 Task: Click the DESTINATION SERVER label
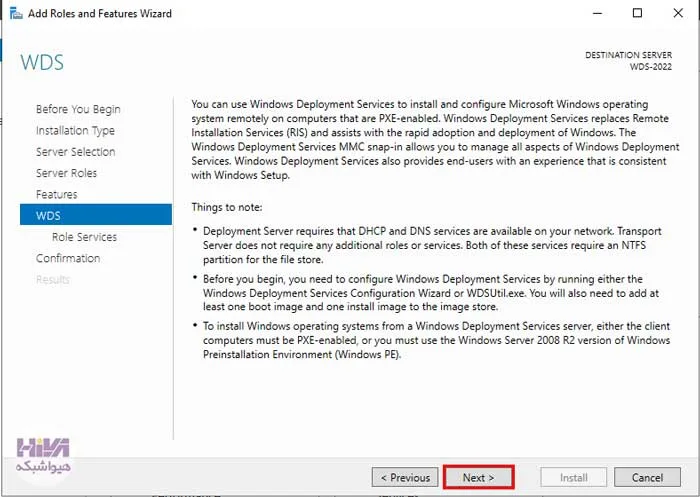click(629, 55)
